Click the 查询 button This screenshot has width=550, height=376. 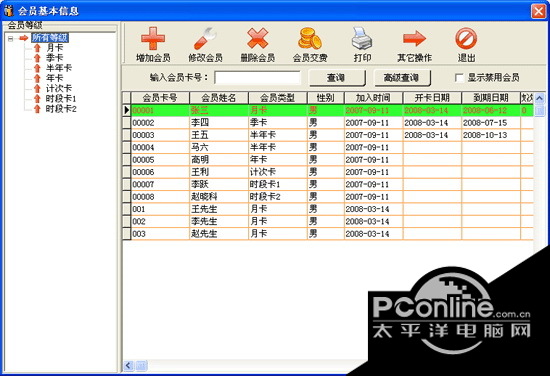[337, 78]
